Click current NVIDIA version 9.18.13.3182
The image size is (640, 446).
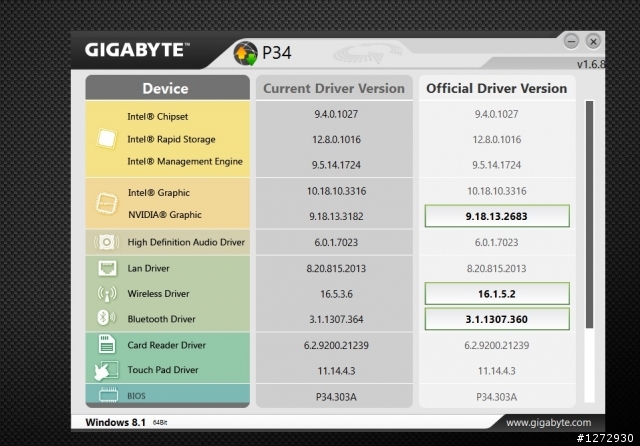pyautogui.click(x=336, y=216)
